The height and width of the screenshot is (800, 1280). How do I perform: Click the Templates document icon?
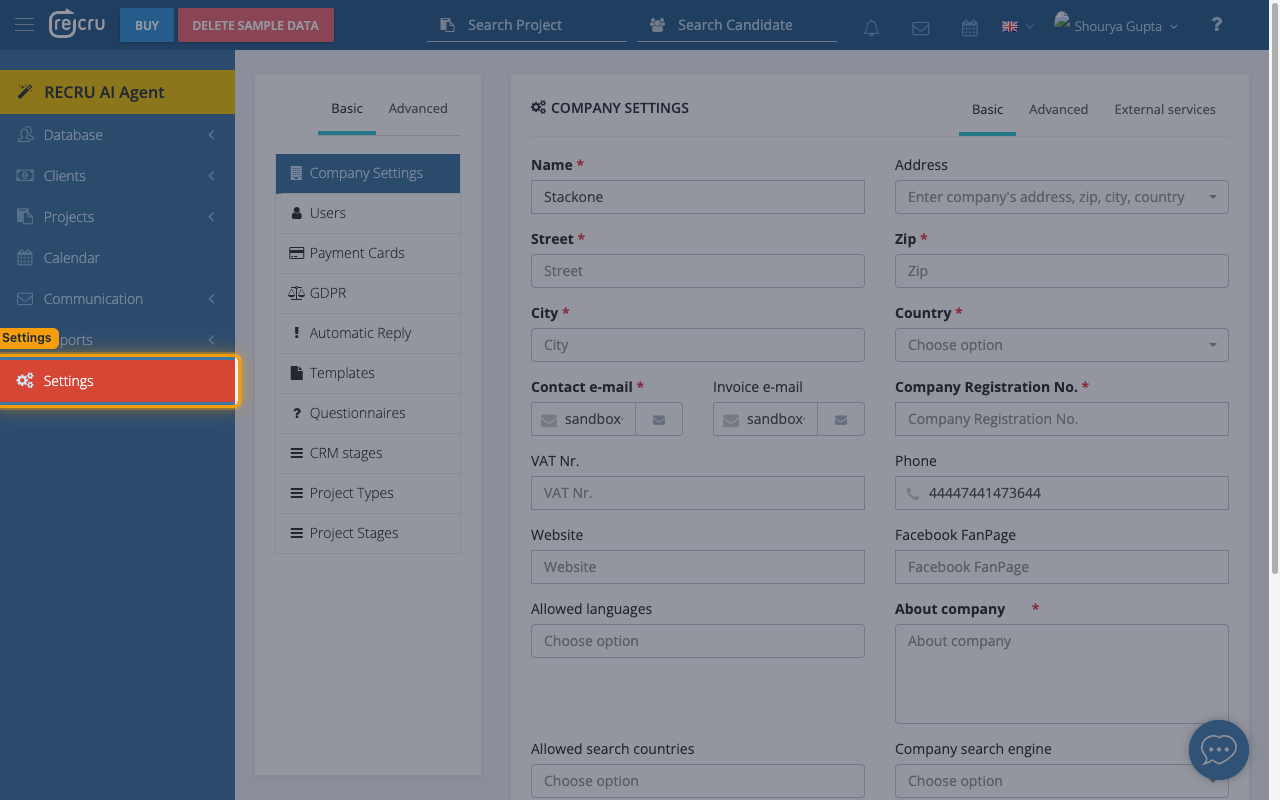tap(296, 373)
